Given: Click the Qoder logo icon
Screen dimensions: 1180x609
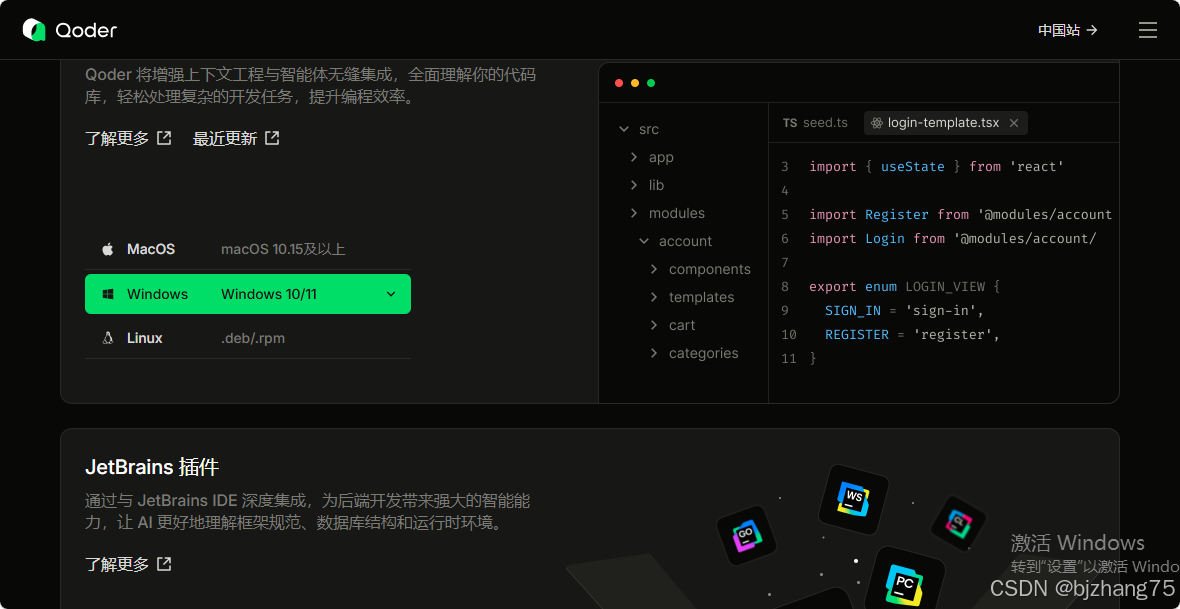Looking at the screenshot, I should (x=35, y=30).
